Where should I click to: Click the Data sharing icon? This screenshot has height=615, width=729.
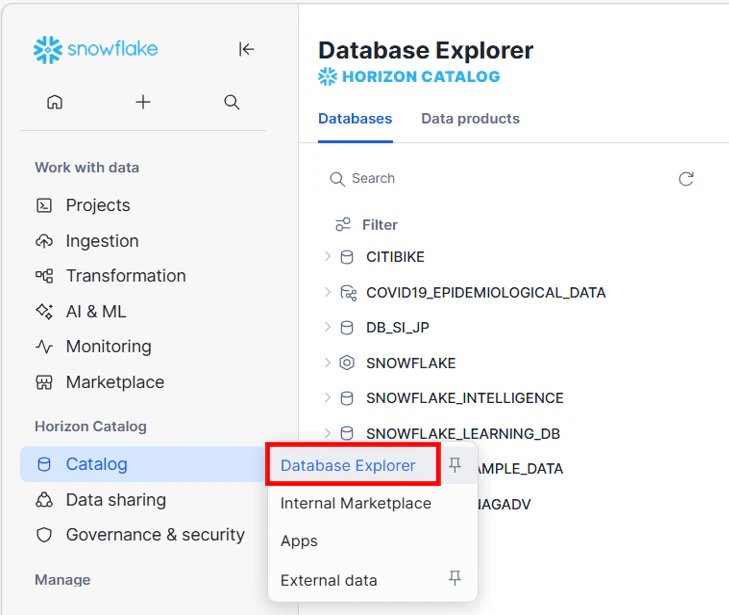coord(44,500)
